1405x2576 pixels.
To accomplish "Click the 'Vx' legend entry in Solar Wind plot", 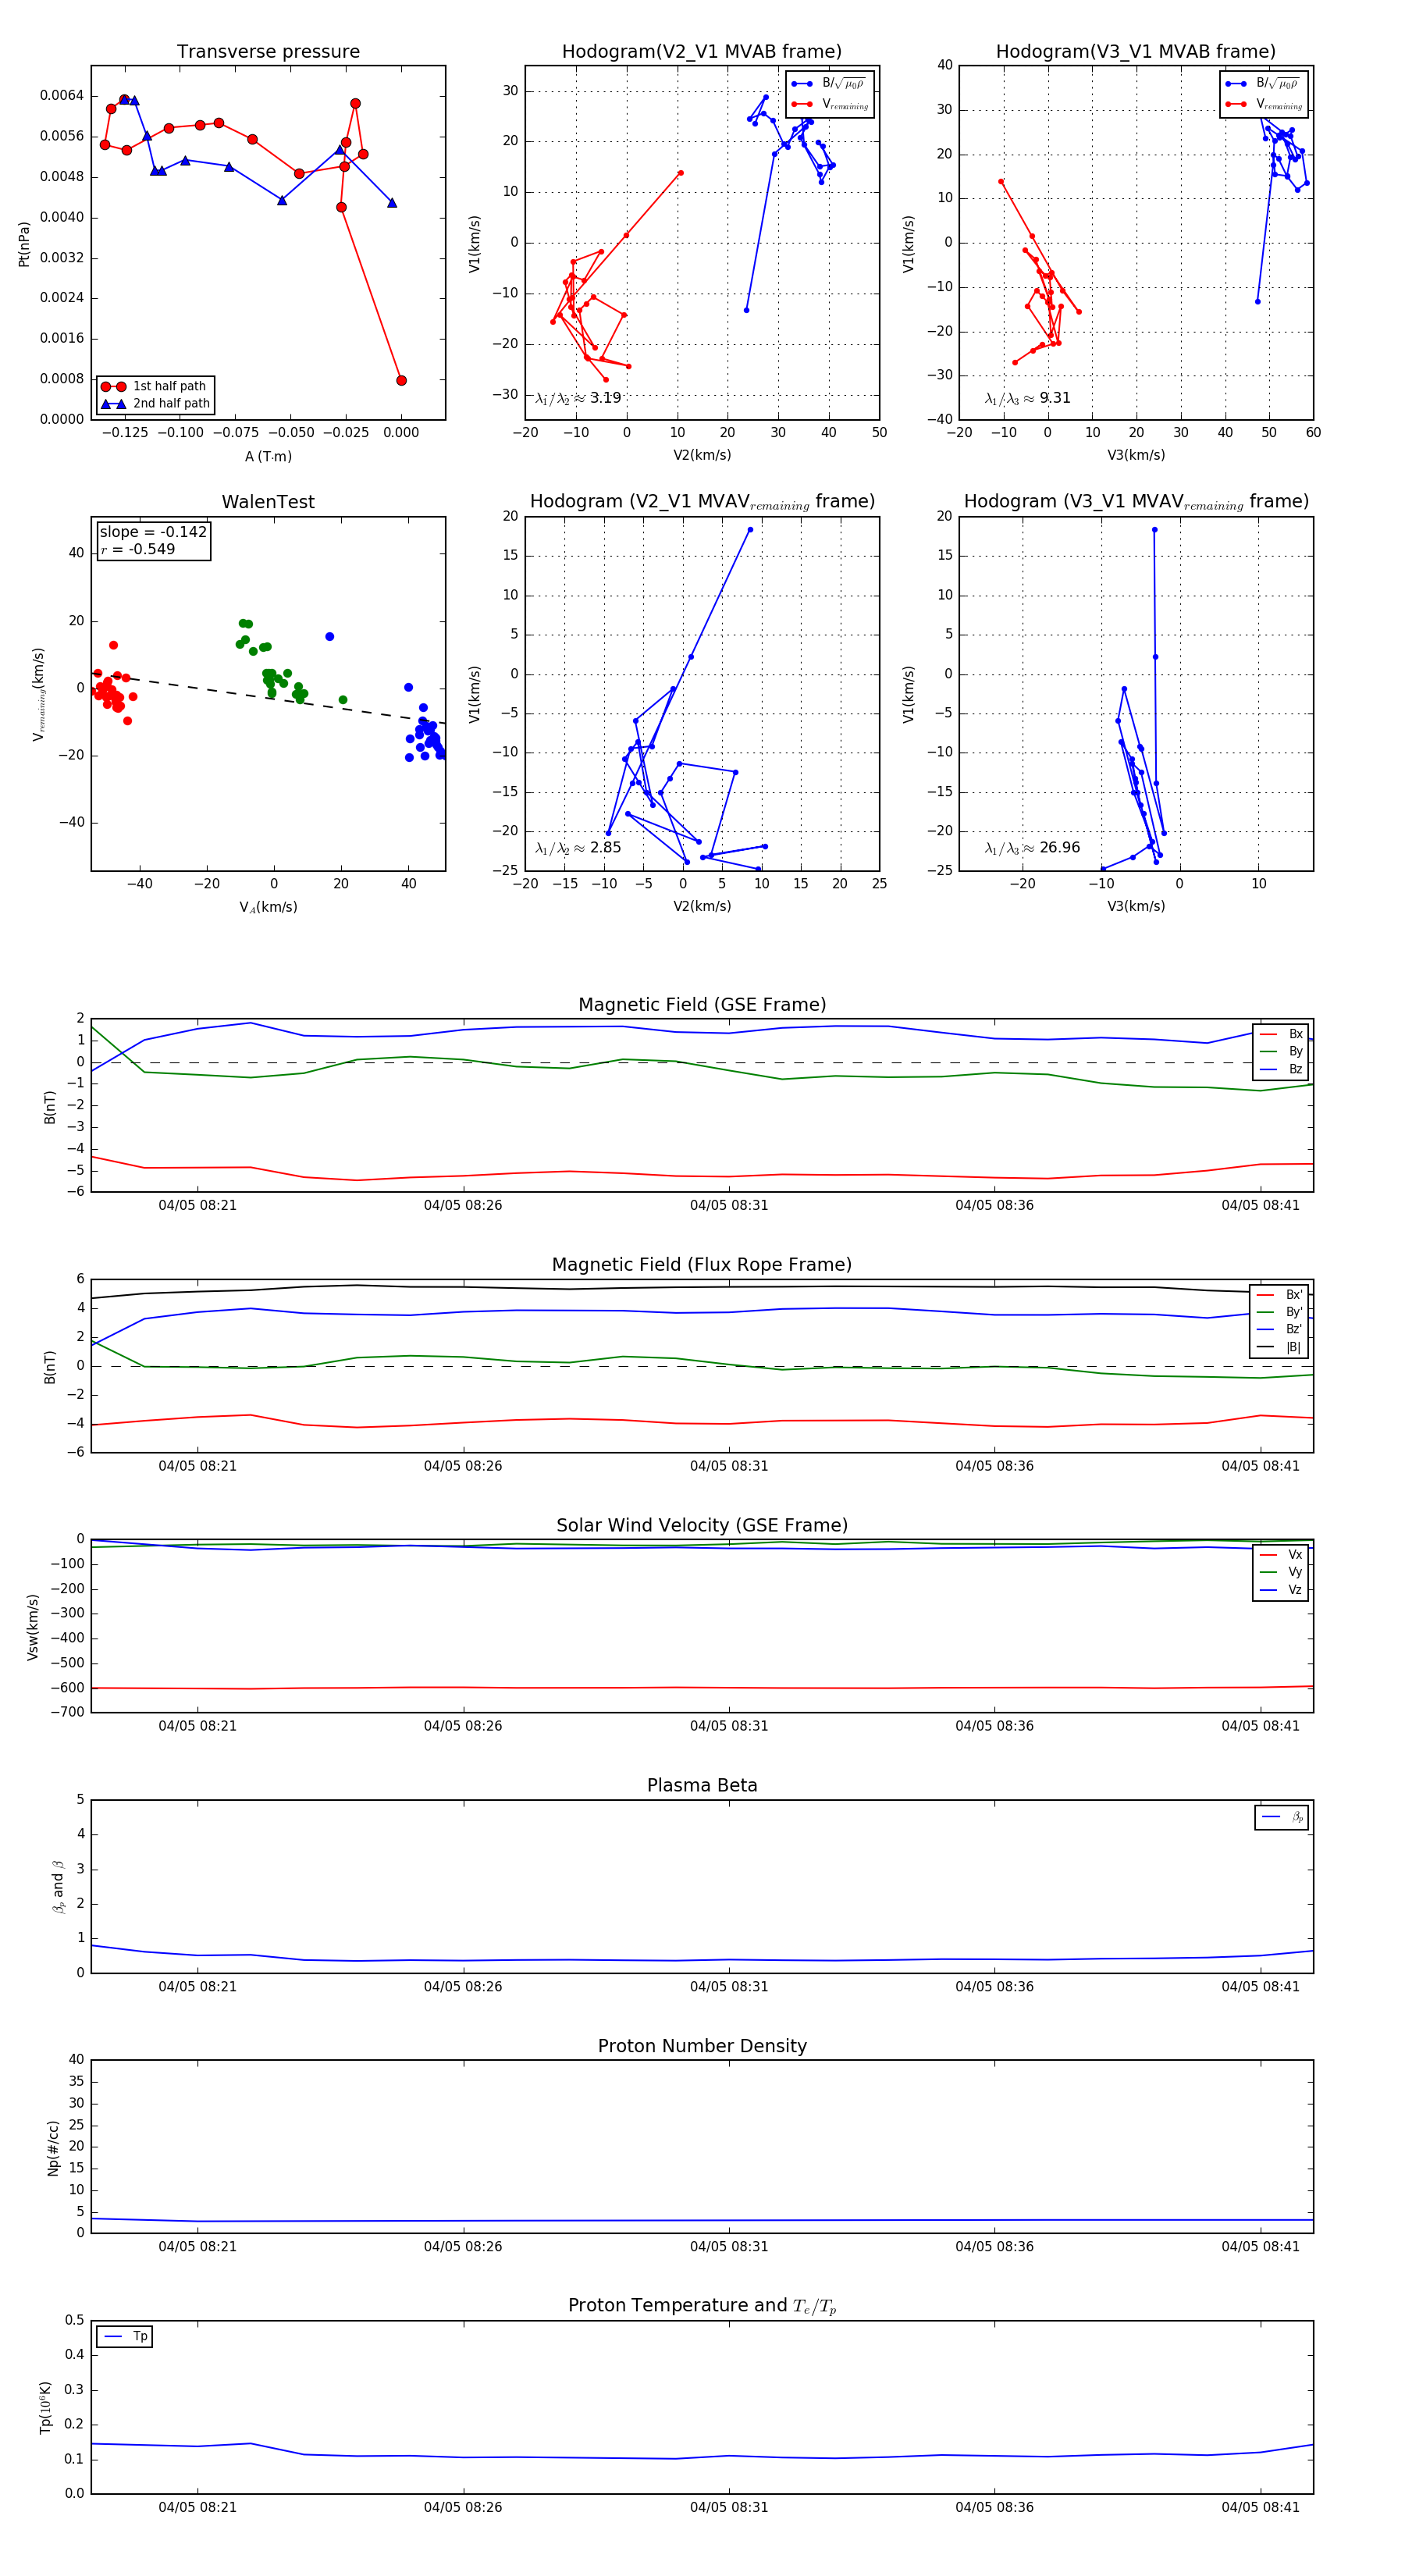I will click(1281, 1554).
